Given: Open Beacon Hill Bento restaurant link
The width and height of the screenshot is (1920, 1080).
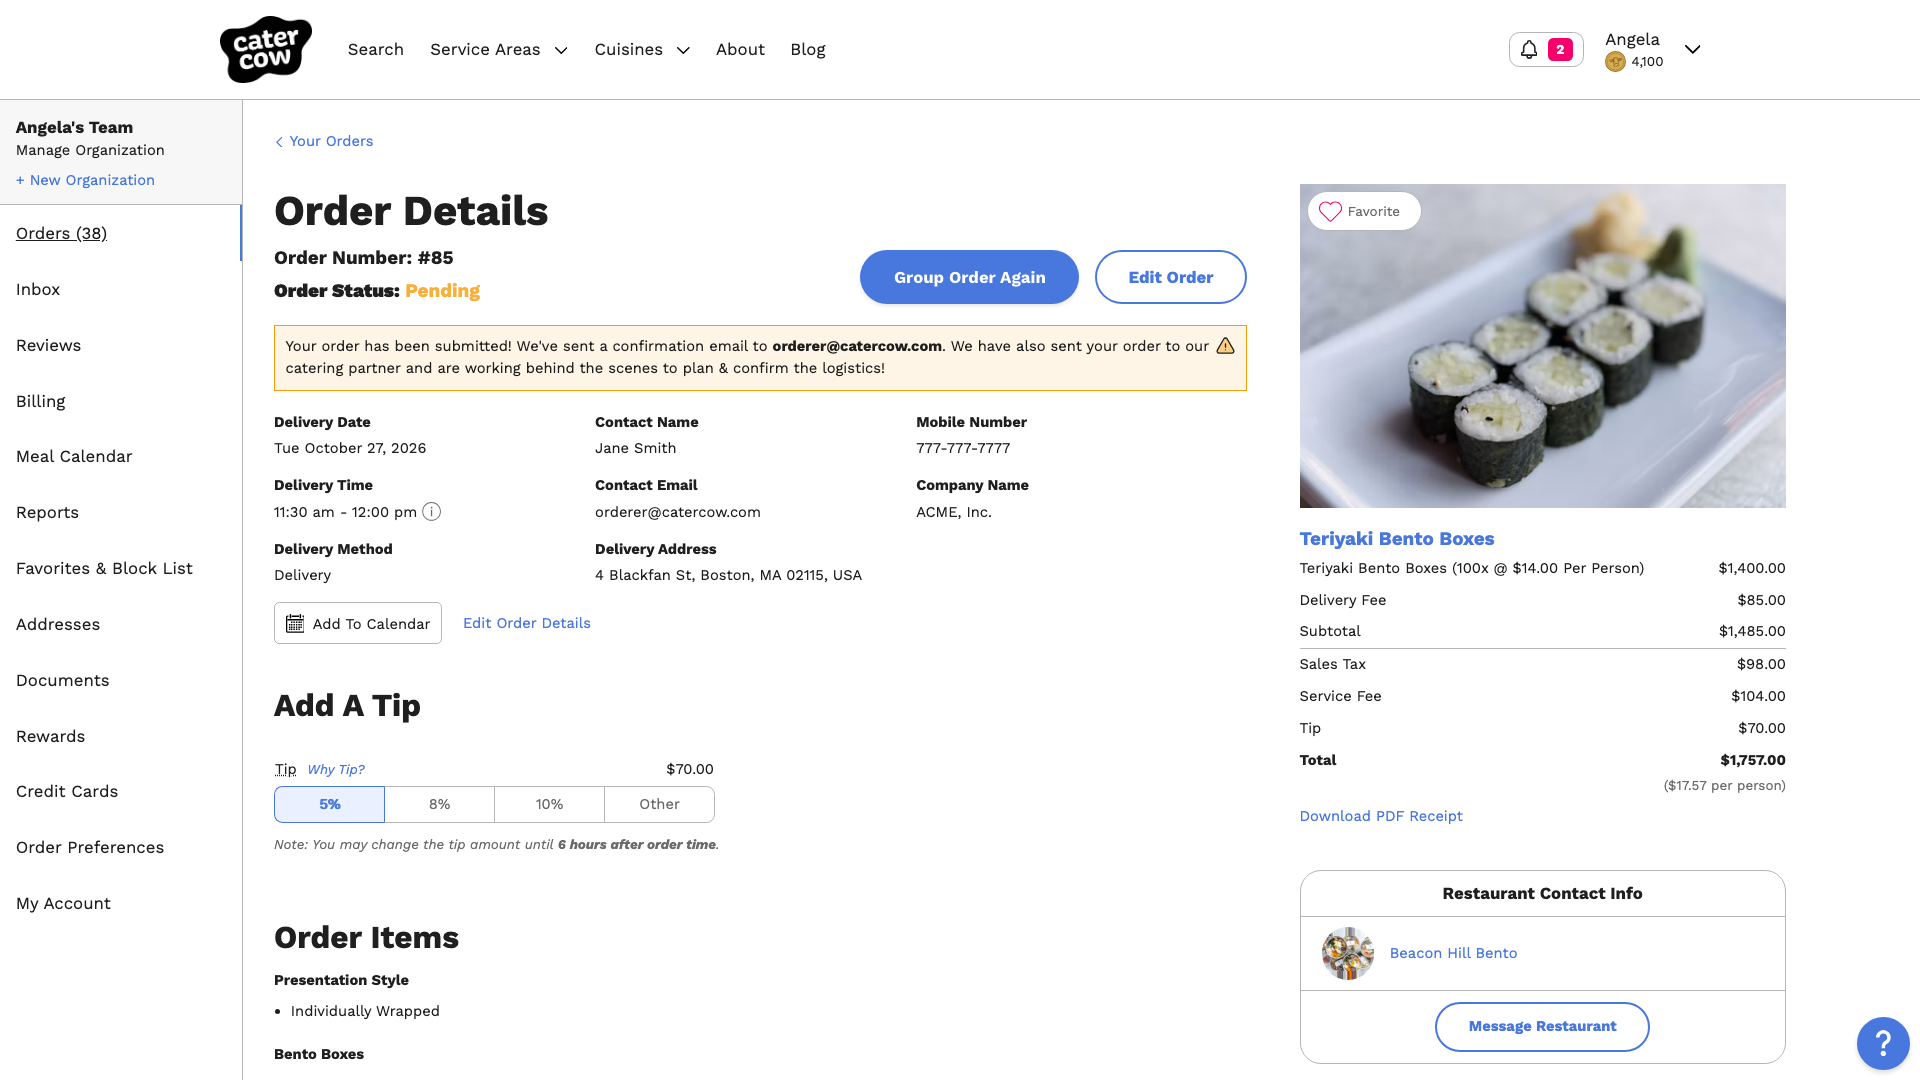Looking at the screenshot, I should pos(1453,953).
